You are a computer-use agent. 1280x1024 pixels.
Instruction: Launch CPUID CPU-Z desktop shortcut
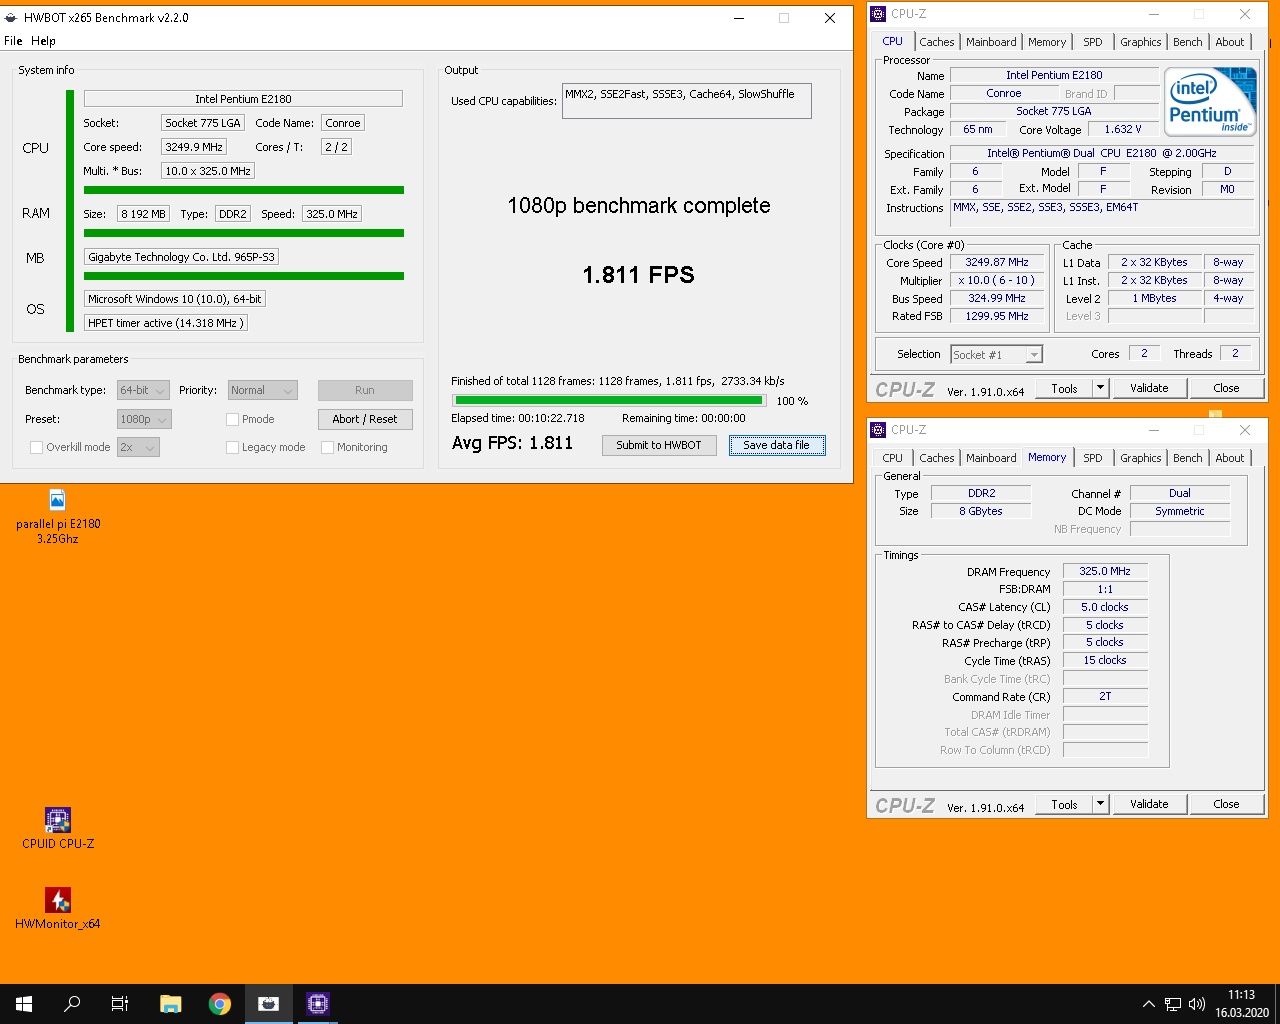(58, 828)
